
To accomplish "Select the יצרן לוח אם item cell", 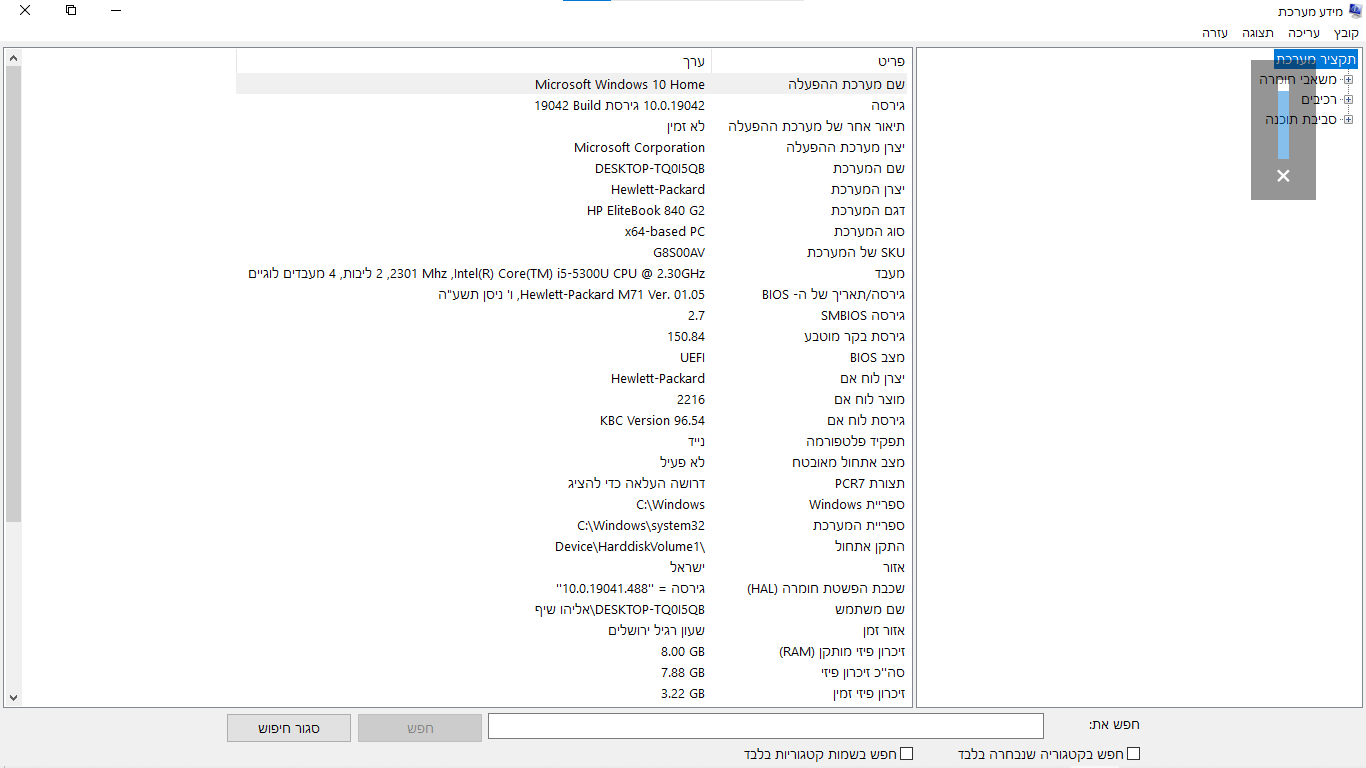I will click(872, 379).
